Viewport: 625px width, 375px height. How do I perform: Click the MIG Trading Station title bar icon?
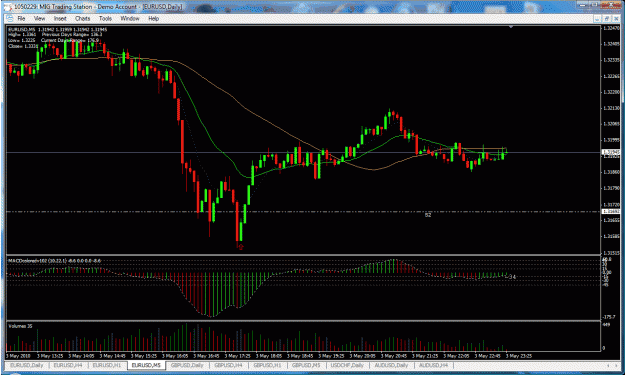9,7
